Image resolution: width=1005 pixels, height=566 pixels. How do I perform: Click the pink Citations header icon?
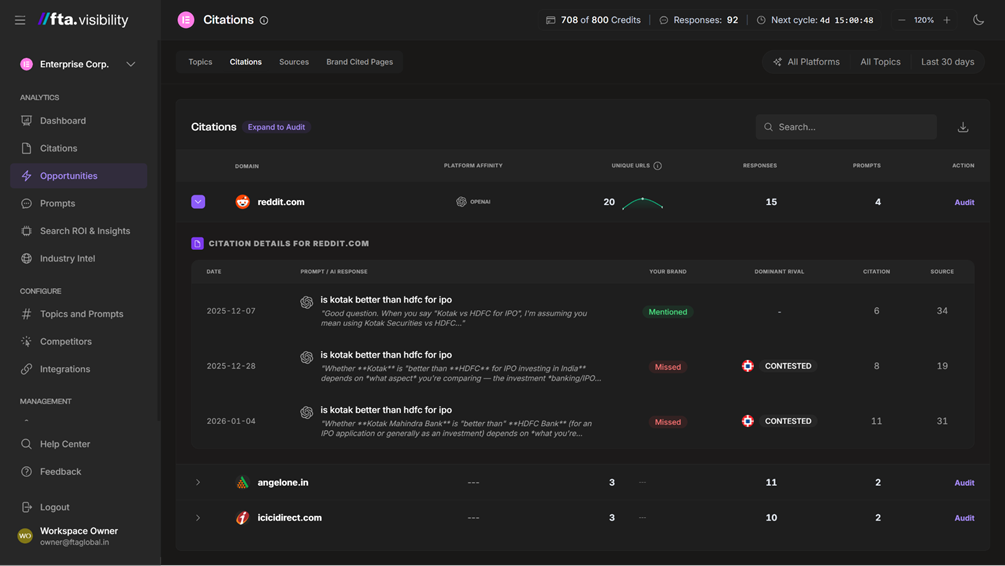[186, 21]
